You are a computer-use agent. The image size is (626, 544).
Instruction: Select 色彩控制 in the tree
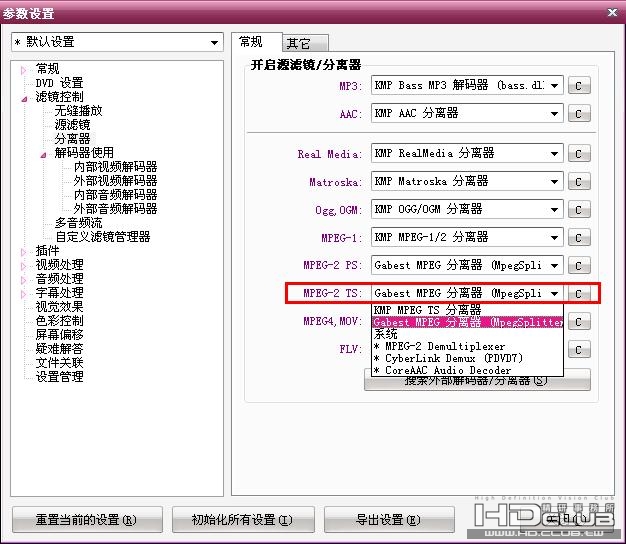59,320
